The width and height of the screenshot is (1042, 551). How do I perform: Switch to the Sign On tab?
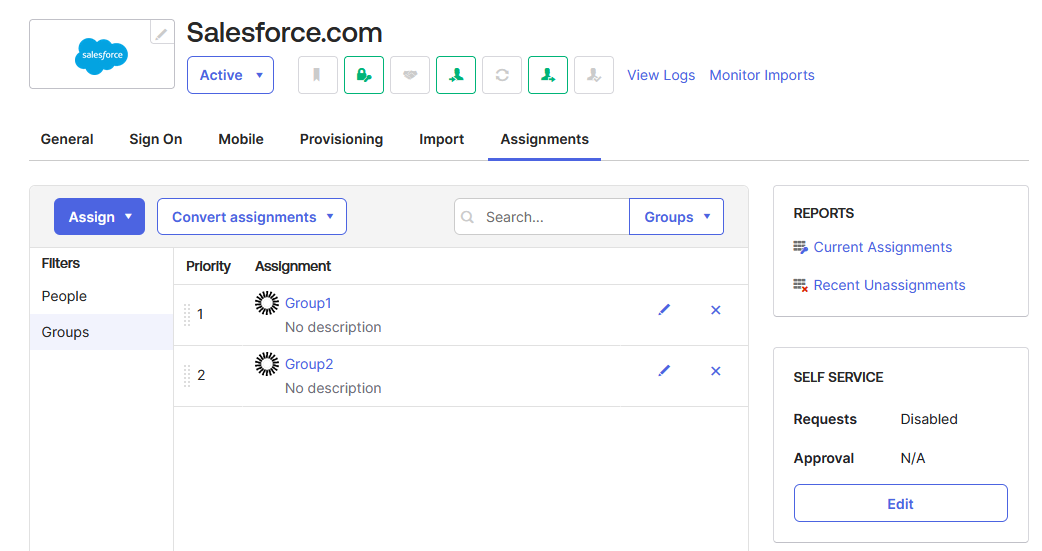pyautogui.click(x=155, y=139)
